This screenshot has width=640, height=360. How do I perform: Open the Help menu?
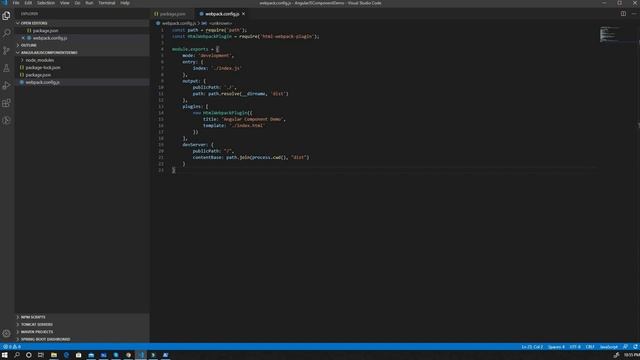(125, 3)
